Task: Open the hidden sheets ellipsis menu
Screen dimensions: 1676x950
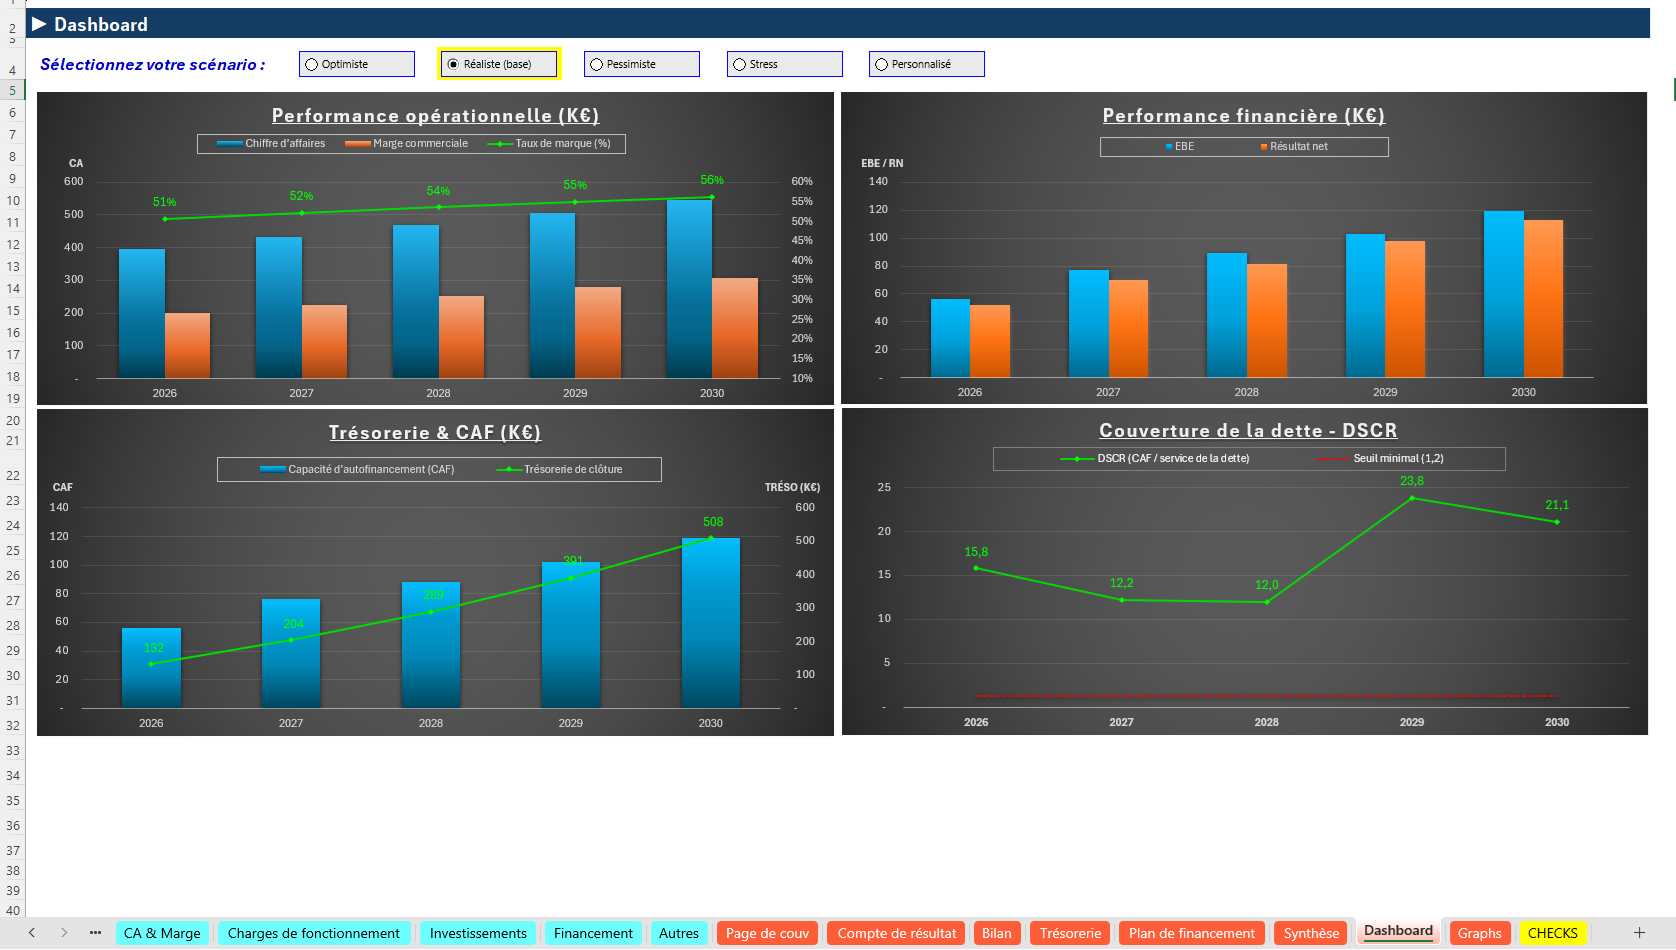Action: click(x=95, y=933)
